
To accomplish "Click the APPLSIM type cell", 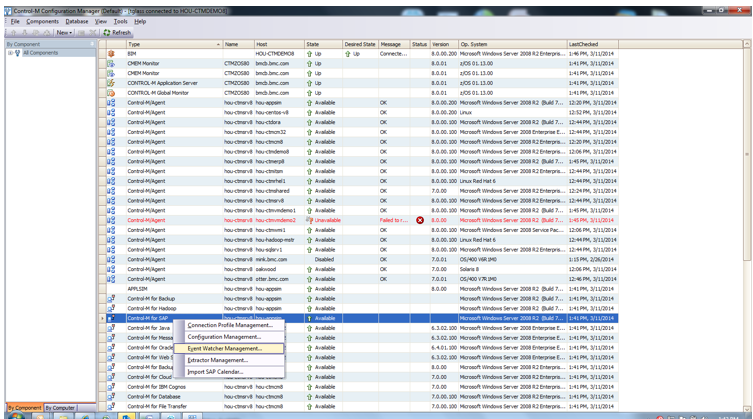I will [x=174, y=289].
